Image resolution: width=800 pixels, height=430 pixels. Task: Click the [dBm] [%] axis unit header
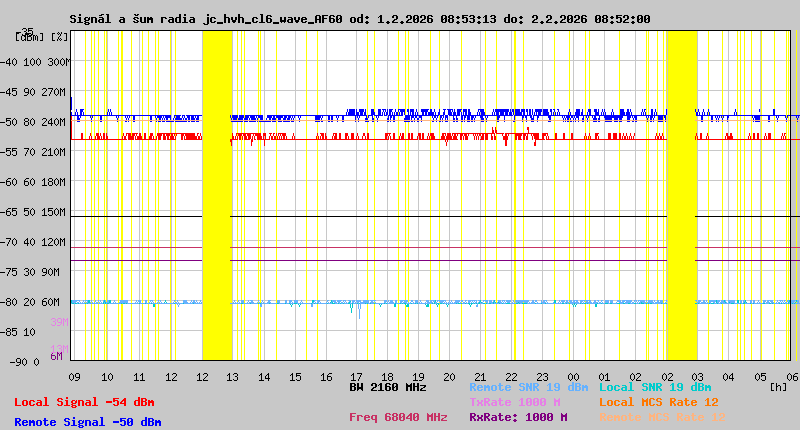[43, 37]
